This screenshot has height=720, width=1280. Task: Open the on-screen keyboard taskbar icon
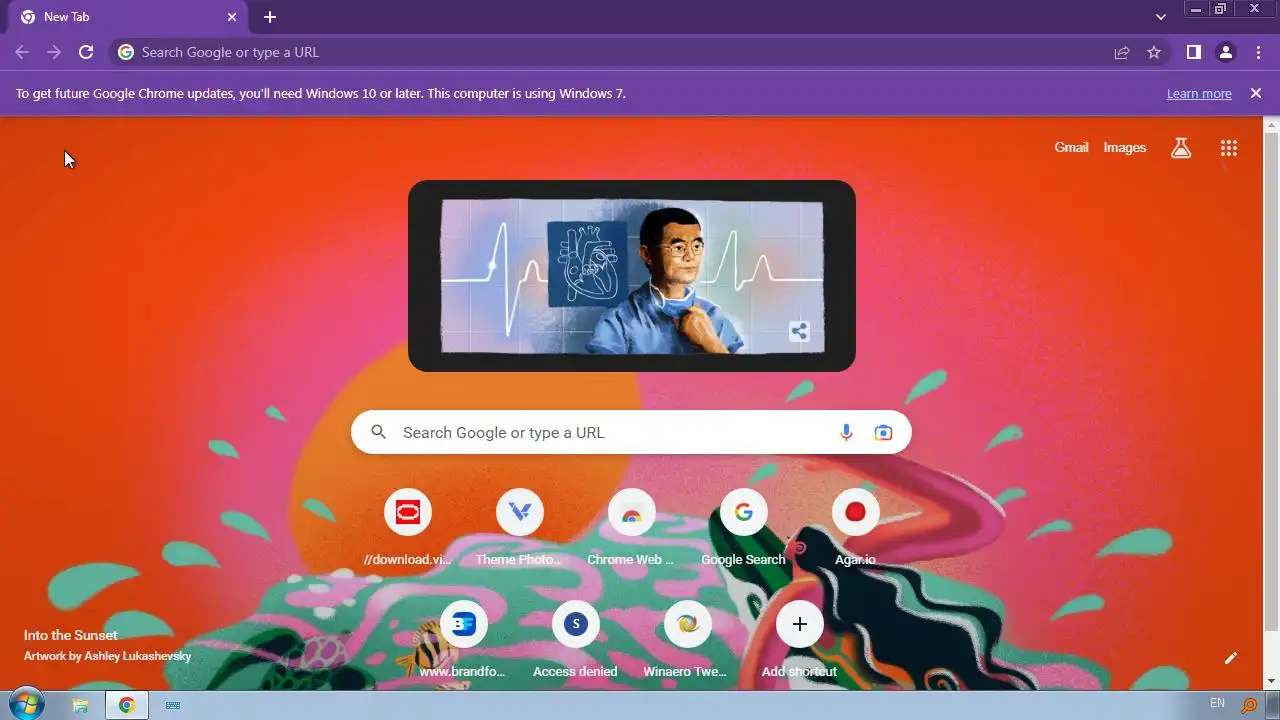tap(173, 705)
